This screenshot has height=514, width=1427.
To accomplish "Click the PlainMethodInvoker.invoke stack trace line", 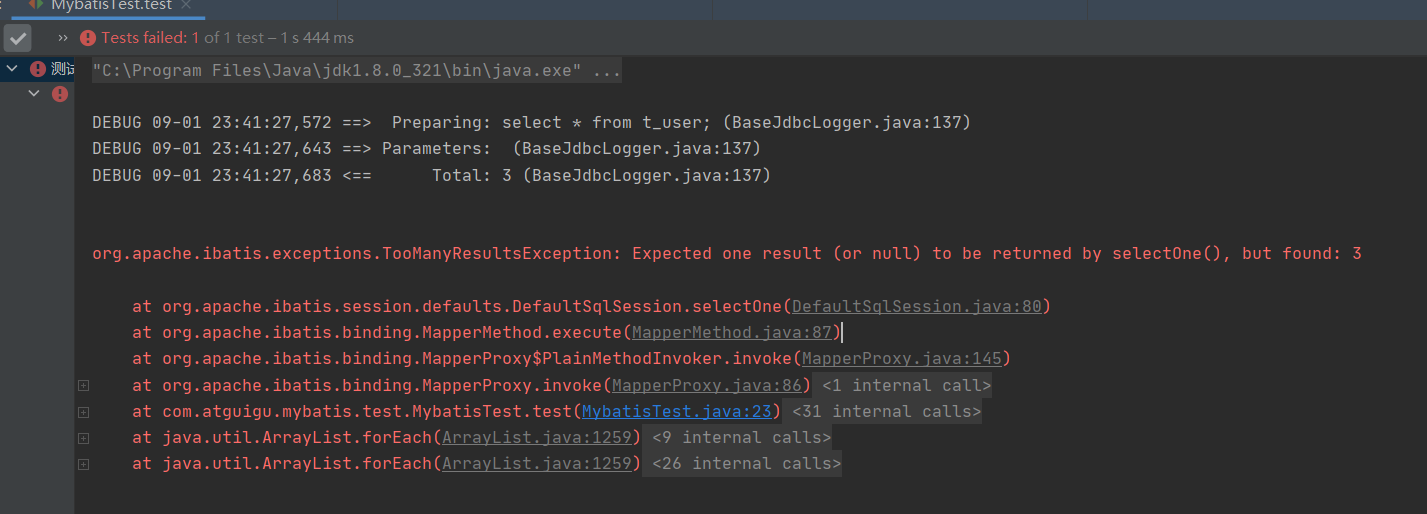I will tap(572, 359).
